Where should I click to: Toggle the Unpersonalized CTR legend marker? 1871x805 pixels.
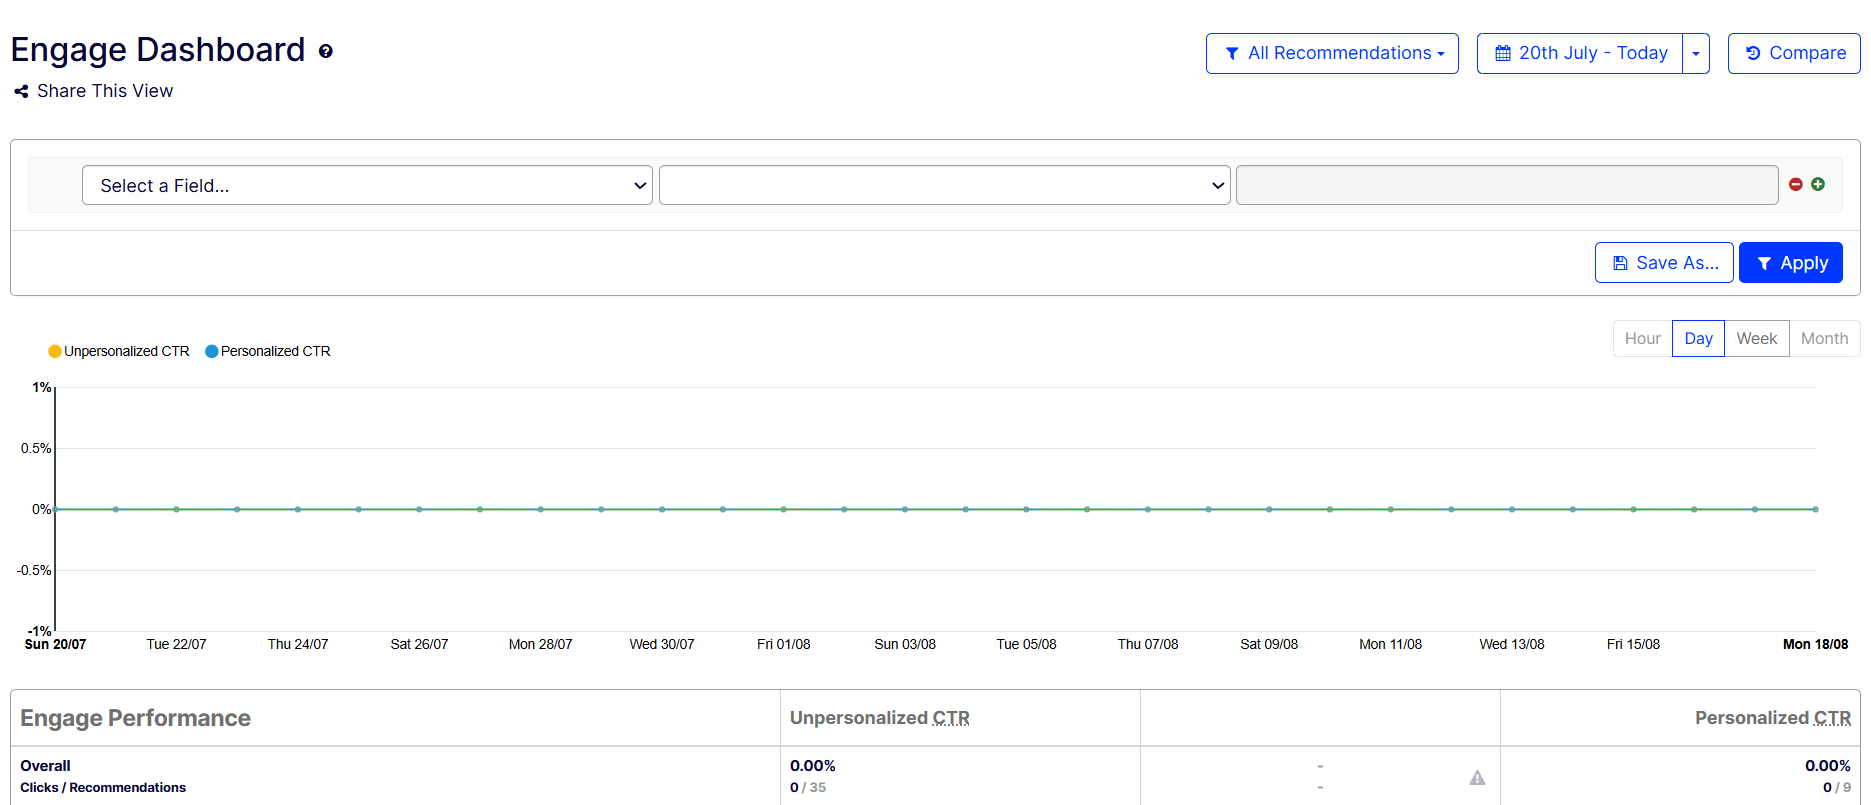point(55,351)
